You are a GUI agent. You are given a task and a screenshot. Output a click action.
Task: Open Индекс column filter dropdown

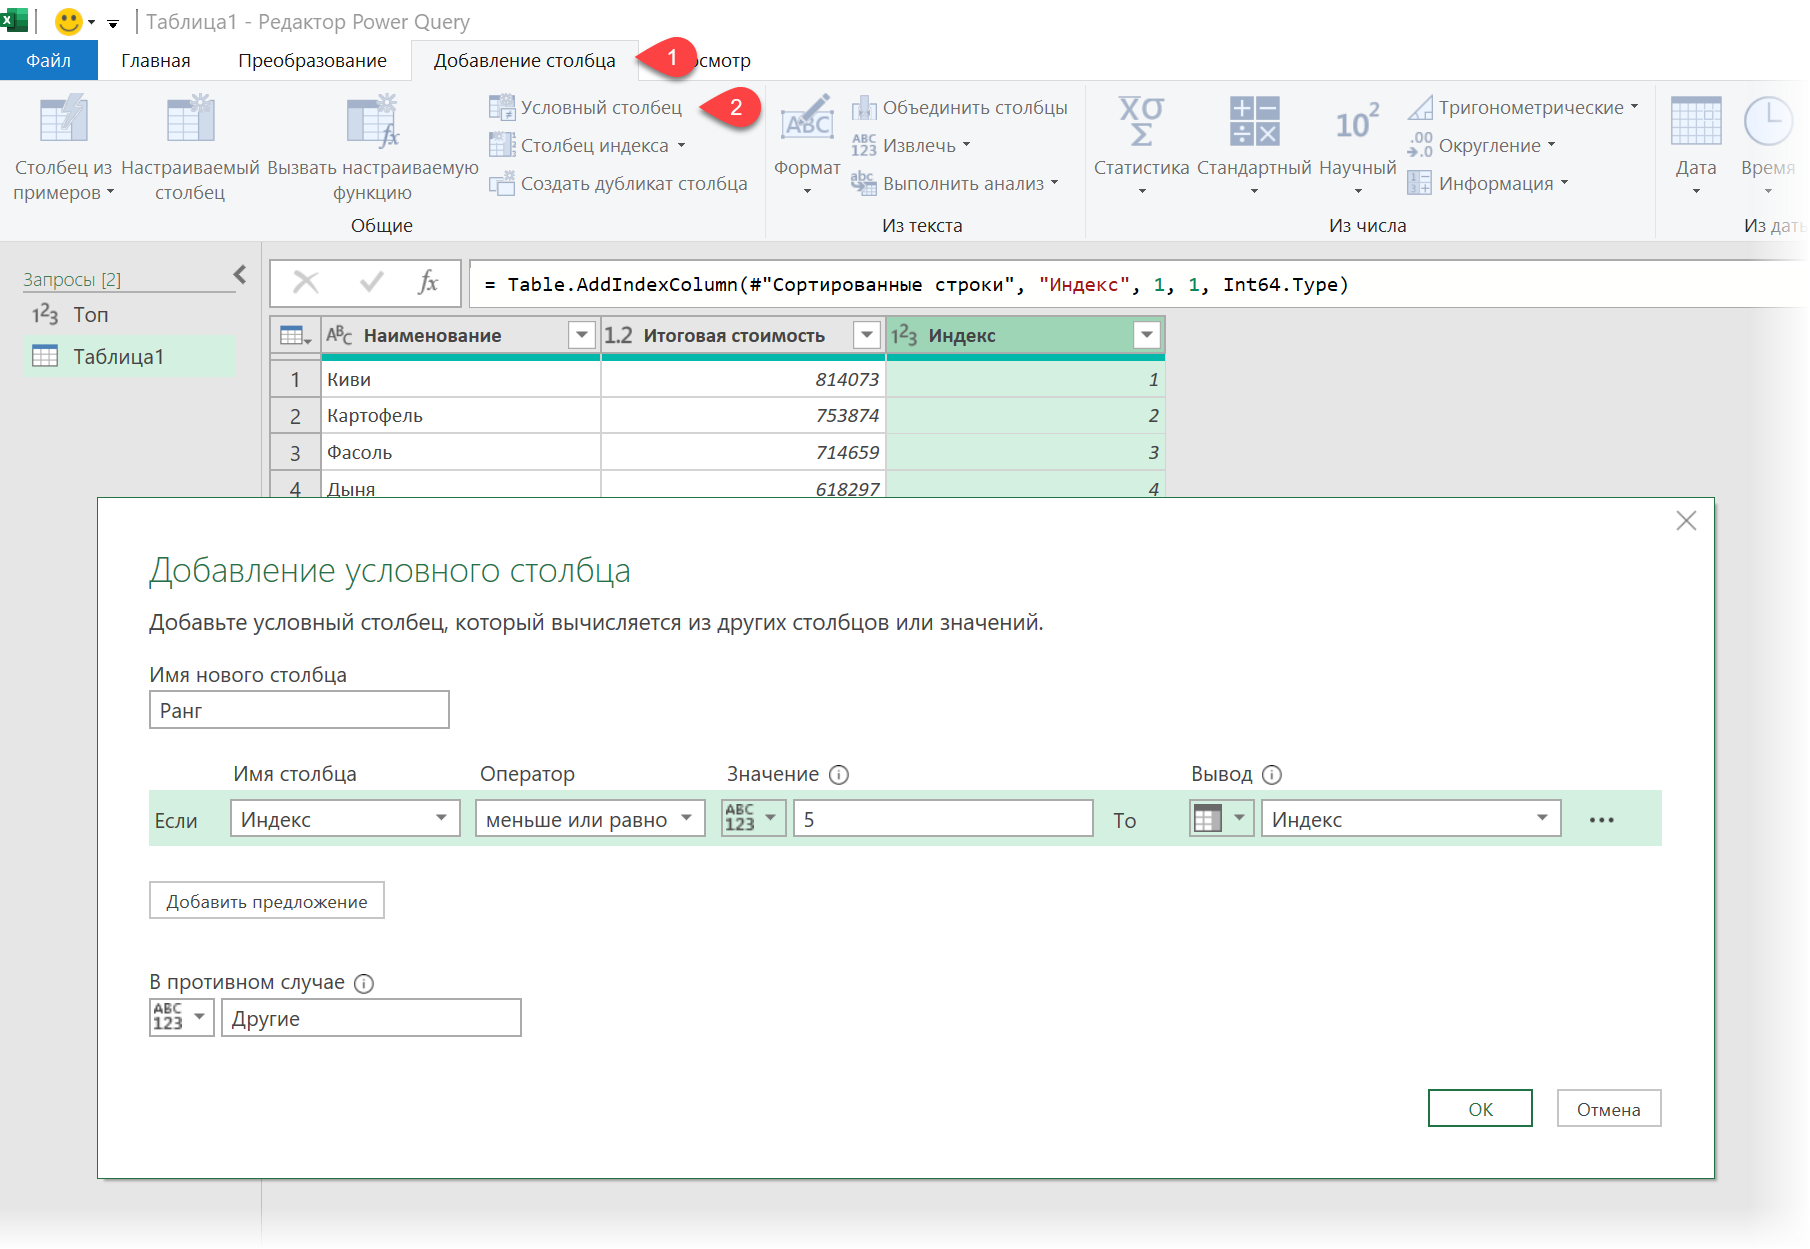tap(1147, 335)
